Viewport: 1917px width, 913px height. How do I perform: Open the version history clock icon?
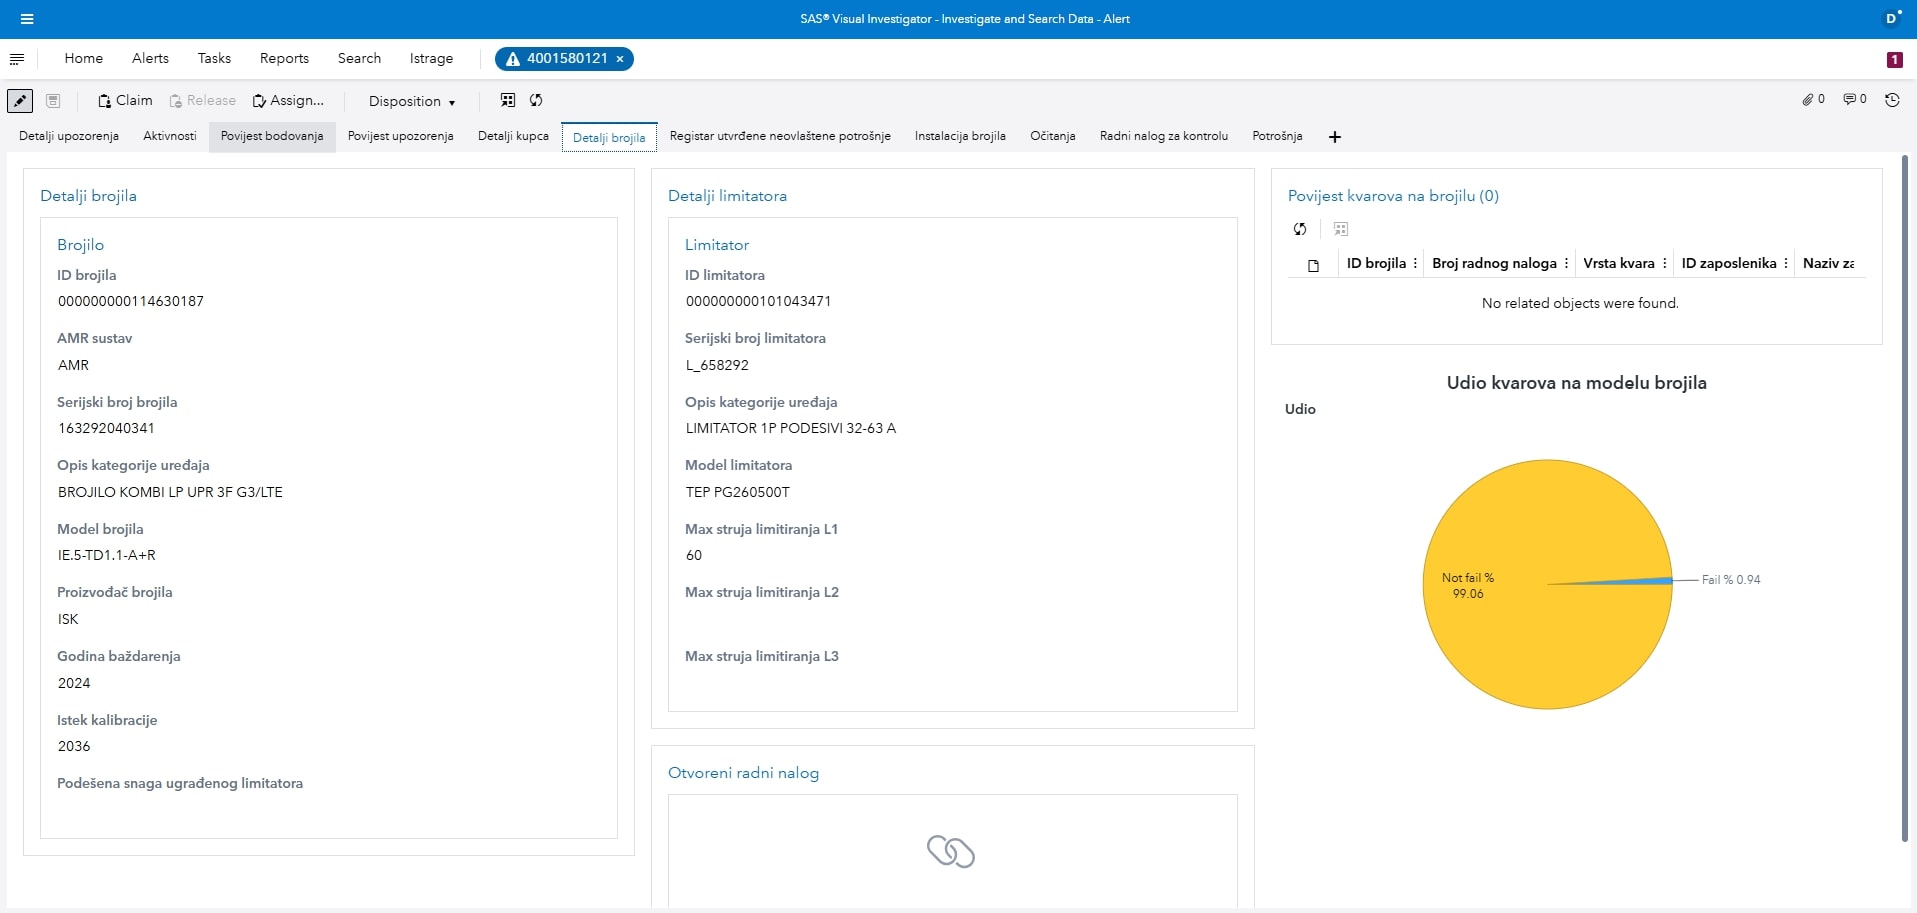click(x=1892, y=100)
